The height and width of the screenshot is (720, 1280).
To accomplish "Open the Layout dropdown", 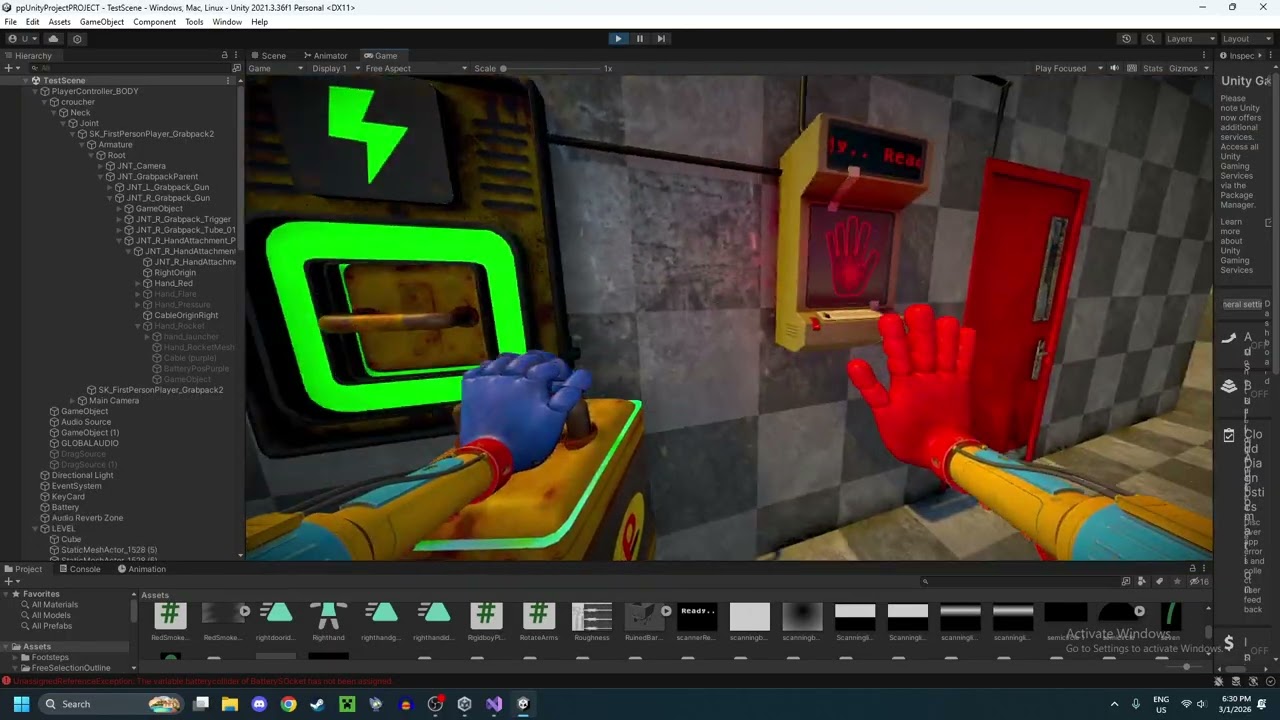I will (1247, 39).
